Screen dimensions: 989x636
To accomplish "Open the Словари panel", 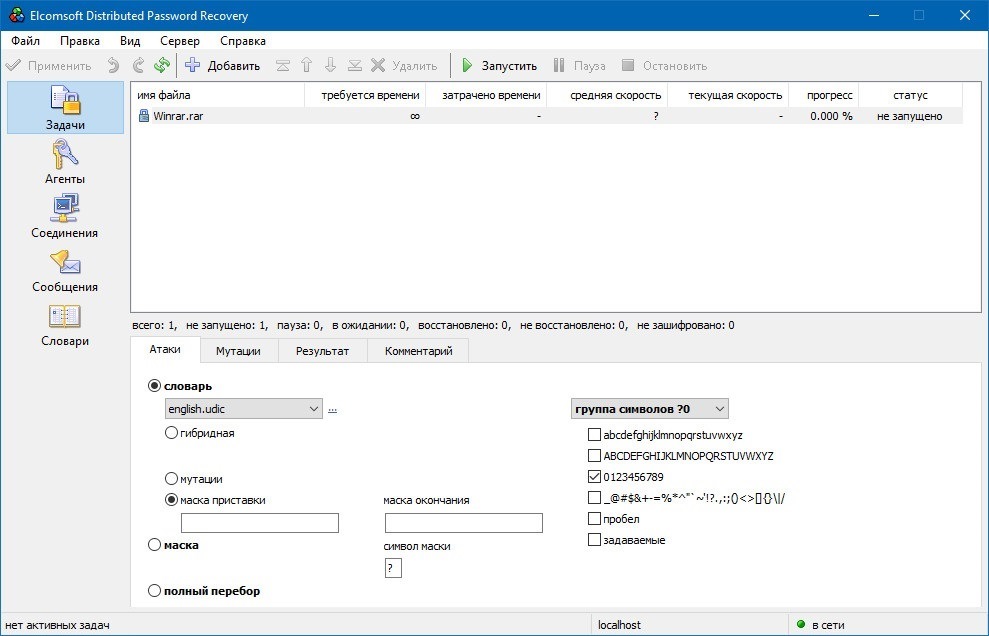I will coord(65,324).
